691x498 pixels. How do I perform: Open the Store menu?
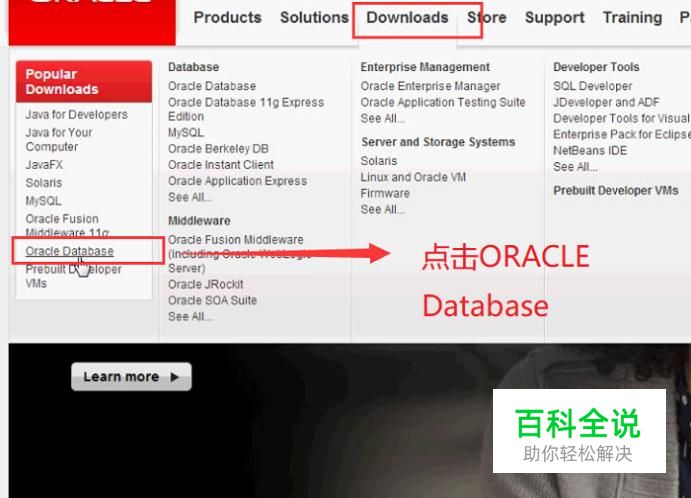click(487, 18)
